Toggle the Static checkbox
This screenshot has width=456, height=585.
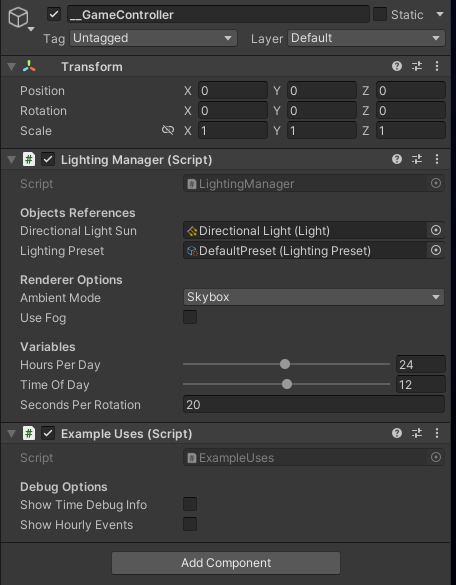(380, 15)
